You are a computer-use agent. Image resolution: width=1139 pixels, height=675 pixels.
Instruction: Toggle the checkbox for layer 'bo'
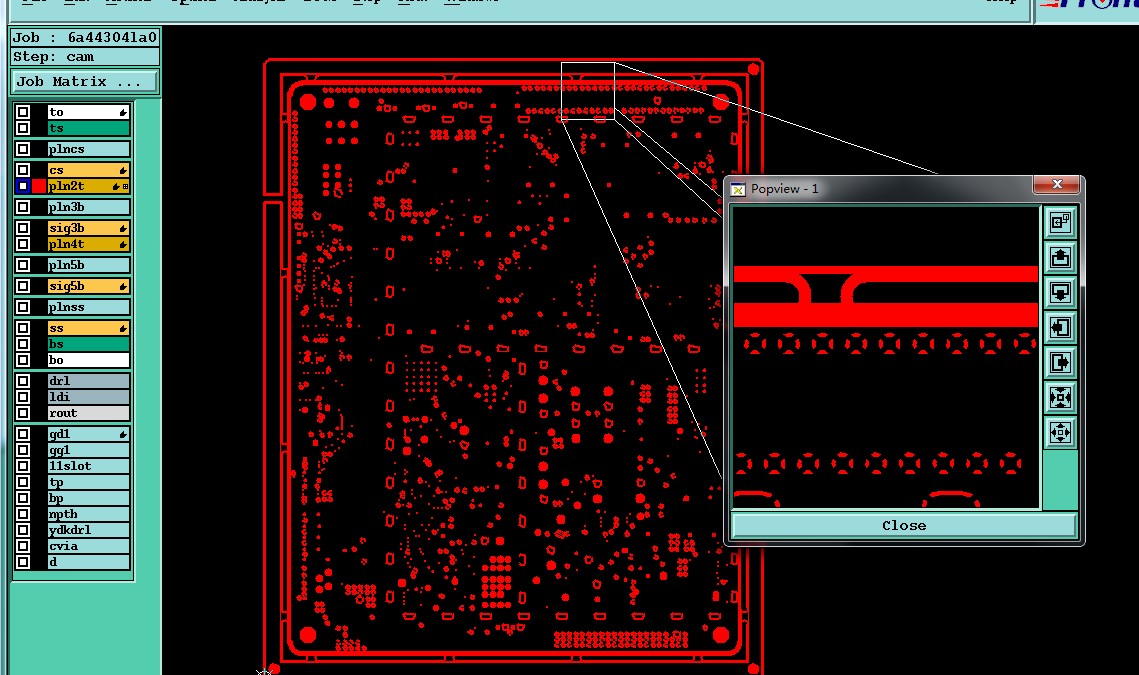pyautogui.click(x=23, y=360)
